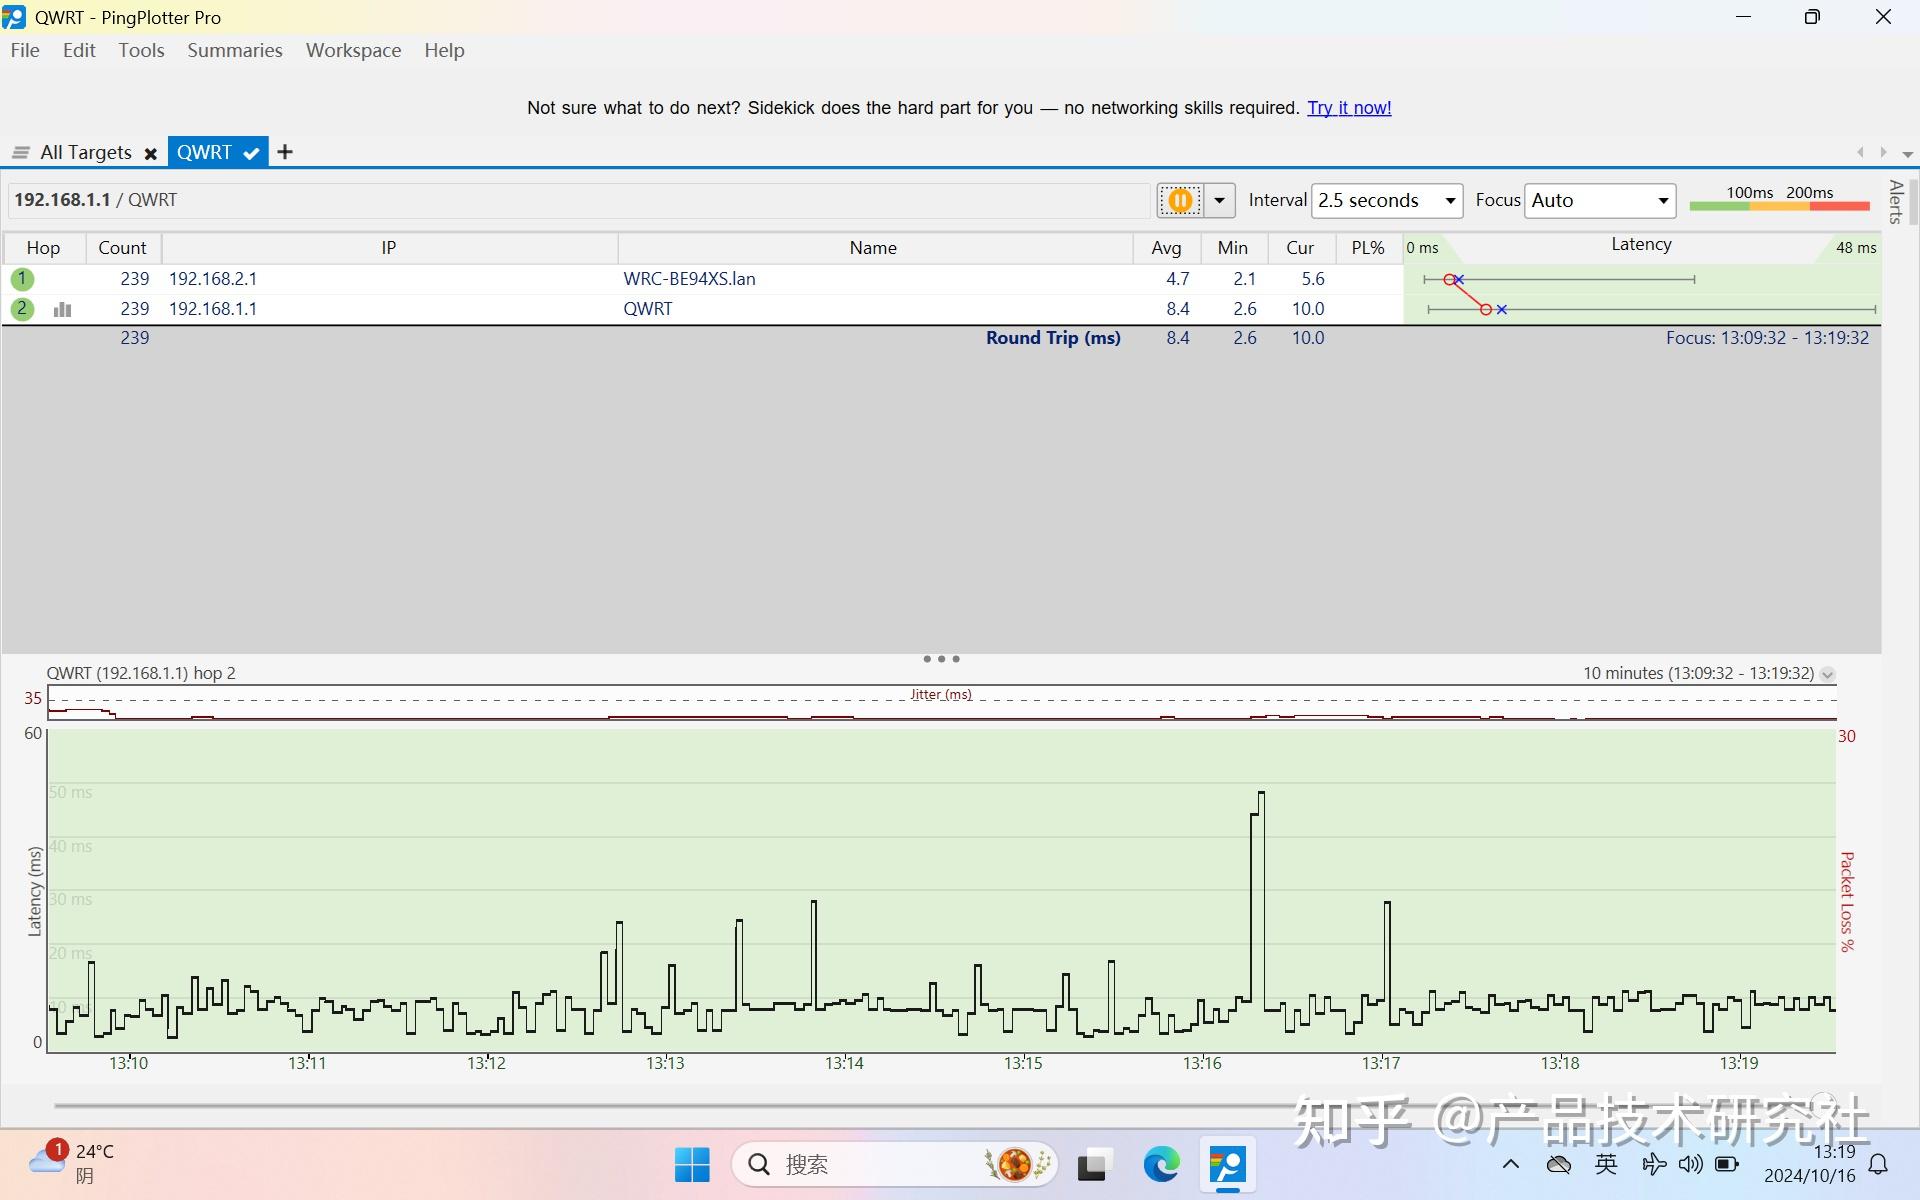1920x1200 pixels.
Task: Click the Try it now link
Action: point(1349,108)
